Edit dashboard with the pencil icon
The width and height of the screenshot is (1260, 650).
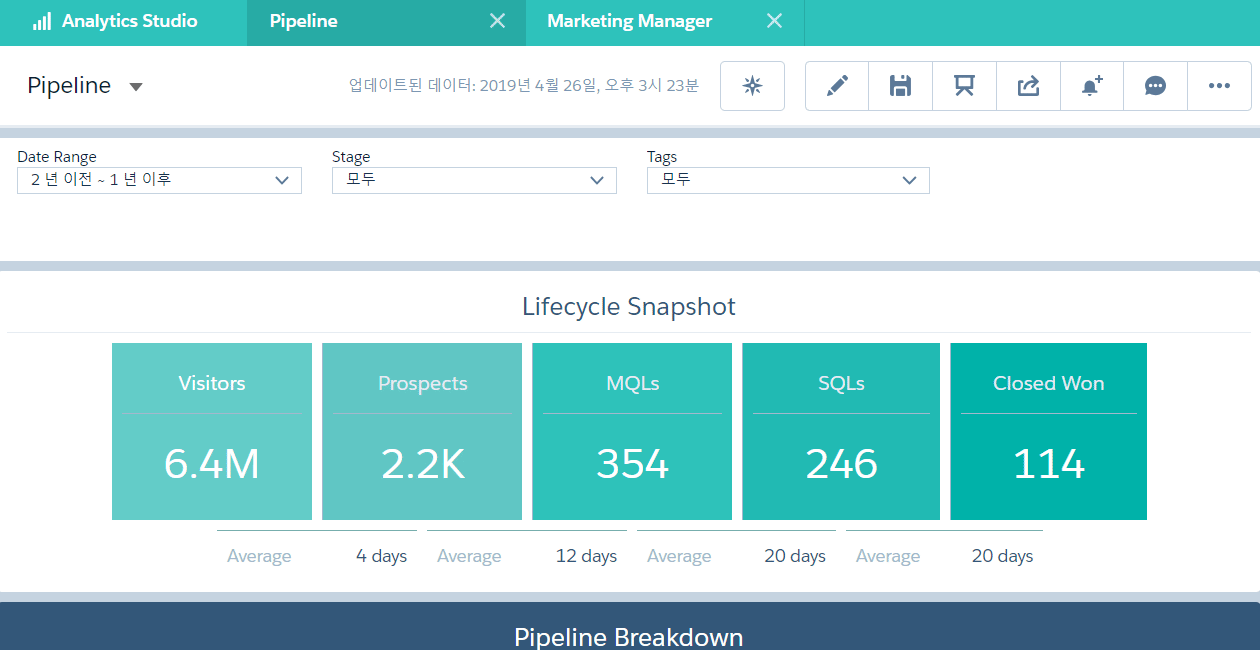tap(837, 86)
